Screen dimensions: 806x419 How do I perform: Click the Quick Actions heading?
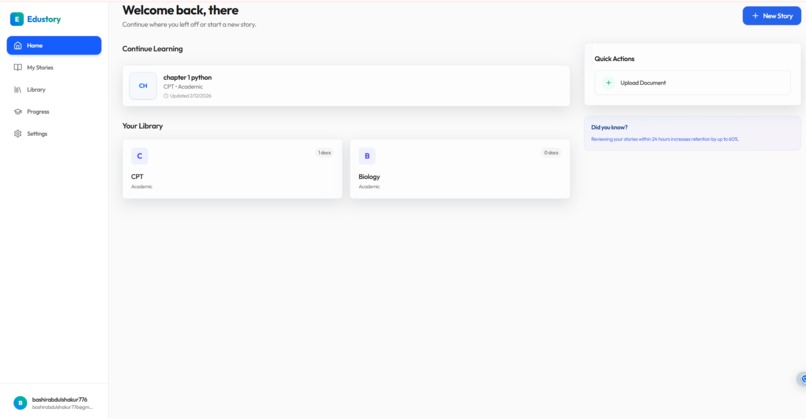pyautogui.click(x=614, y=59)
